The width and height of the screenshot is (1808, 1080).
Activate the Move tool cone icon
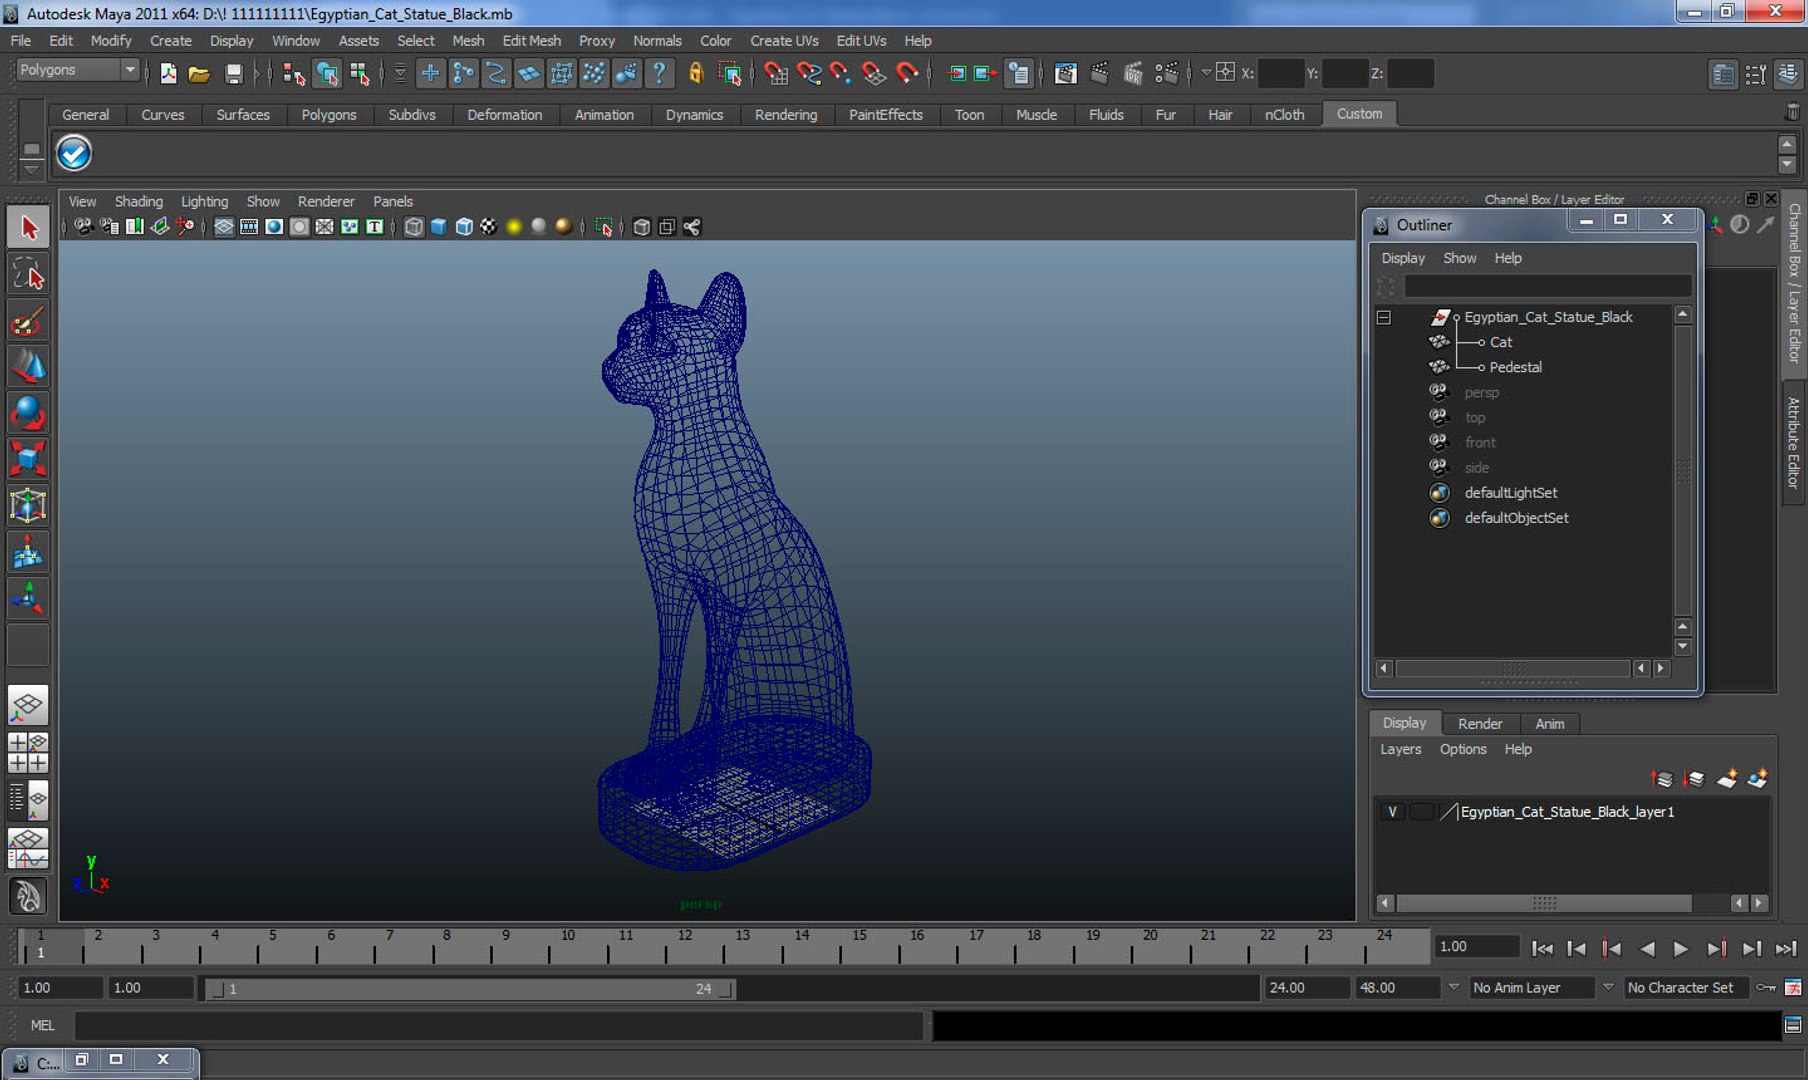pyautogui.click(x=28, y=367)
